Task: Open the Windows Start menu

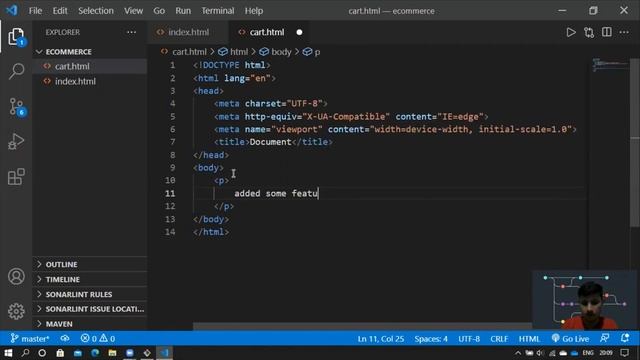Action: (x=8, y=353)
